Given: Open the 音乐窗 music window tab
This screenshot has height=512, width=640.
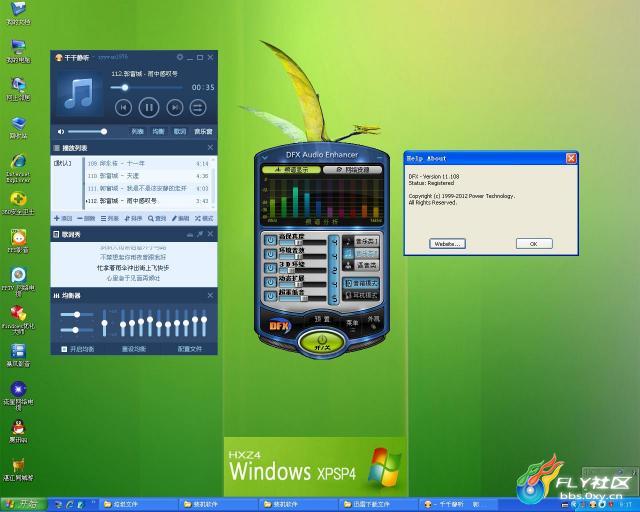Looking at the screenshot, I should point(203,131).
